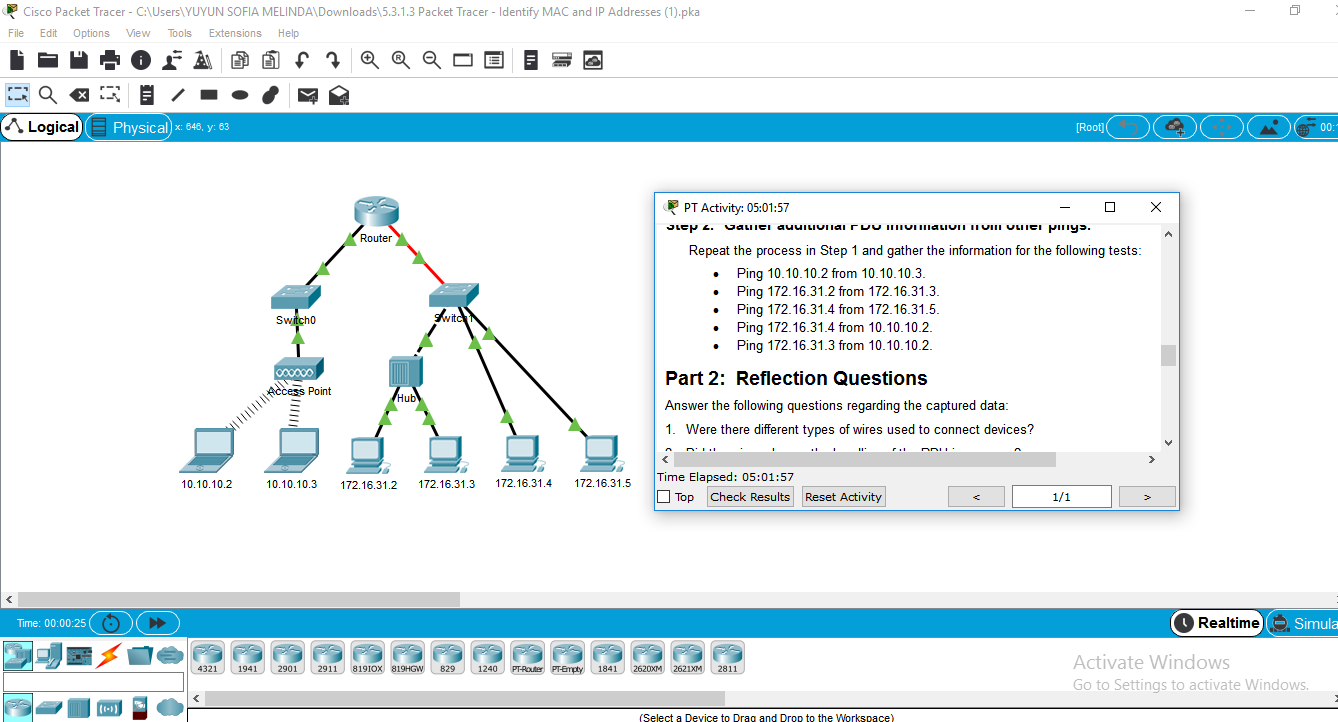Activate the Delete tool

pos(79,95)
